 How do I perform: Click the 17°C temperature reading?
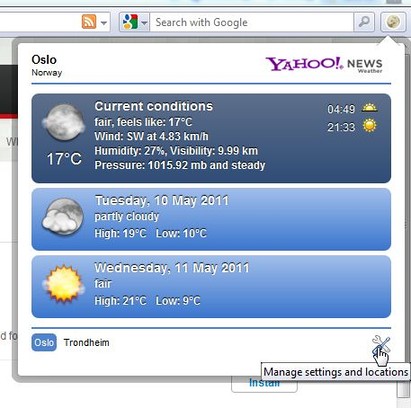click(64, 159)
